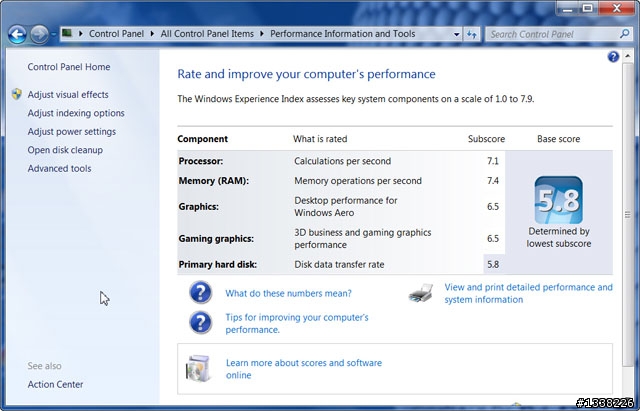Click the 7.4 memory subscore
Image resolution: width=640 pixels, height=411 pixels.
[493, 181]
